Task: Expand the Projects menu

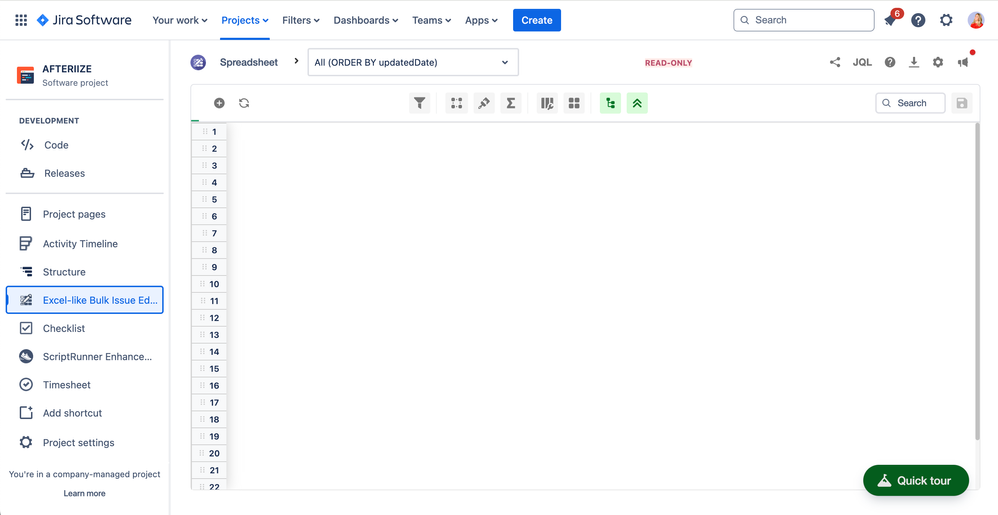Action: pyautogui.click(x=245, y=20)
